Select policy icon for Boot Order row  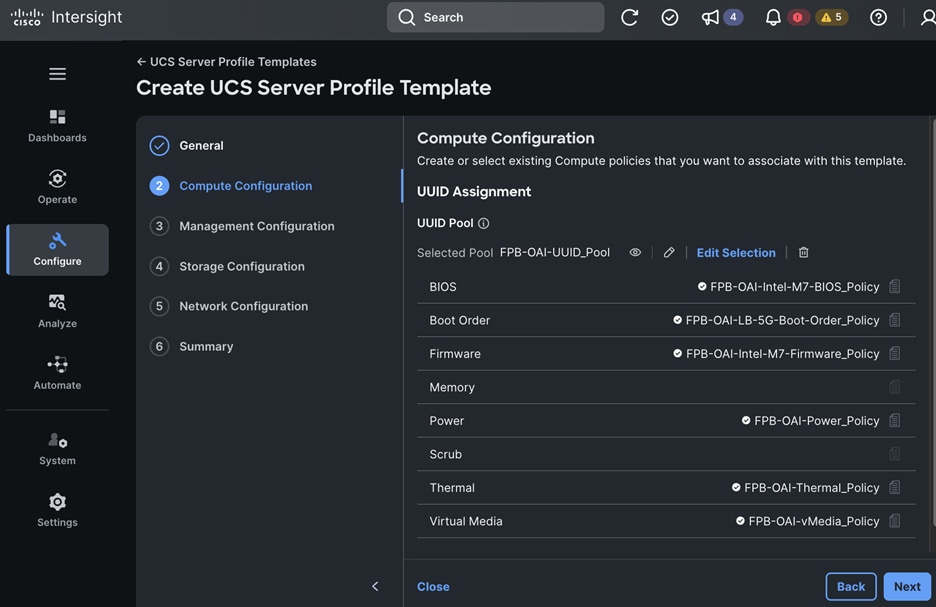point(894,320)
